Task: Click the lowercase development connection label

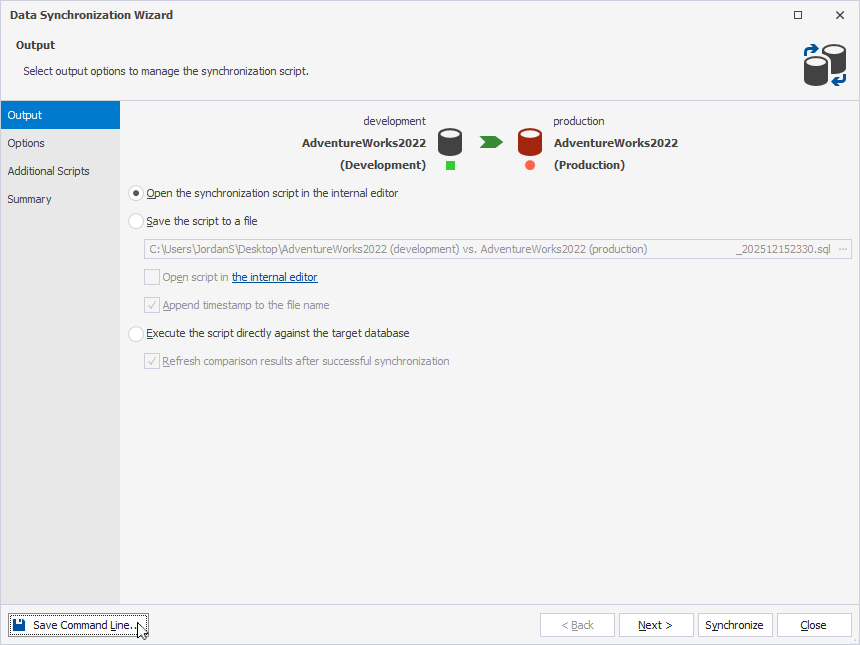Action: pos(394,121)
